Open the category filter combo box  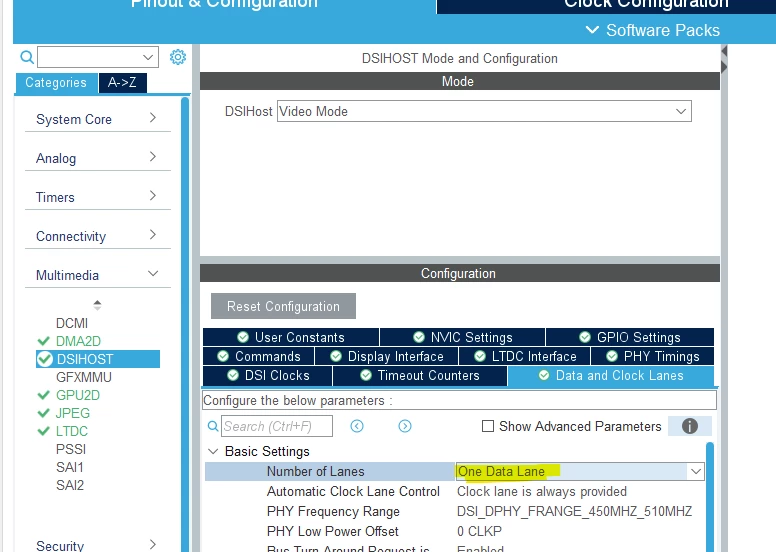tap(98, 57)
